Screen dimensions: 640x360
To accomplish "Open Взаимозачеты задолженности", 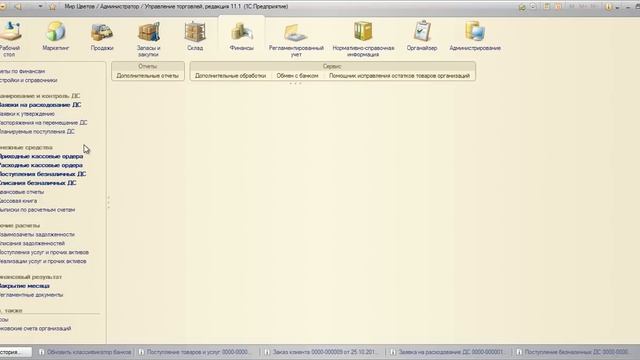I will pyautogui.click(x=37, y=234).
